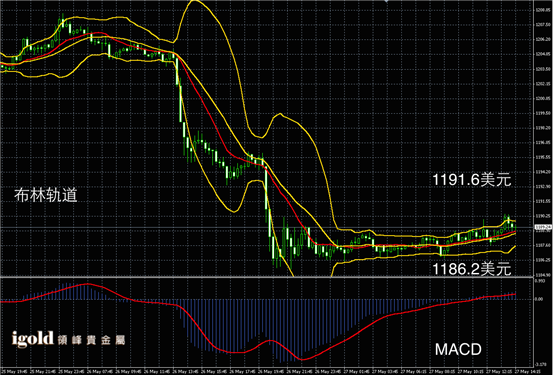Click the igold logo watermark
The width and height of the screenshot is (553, 375).
coord(32,339)
